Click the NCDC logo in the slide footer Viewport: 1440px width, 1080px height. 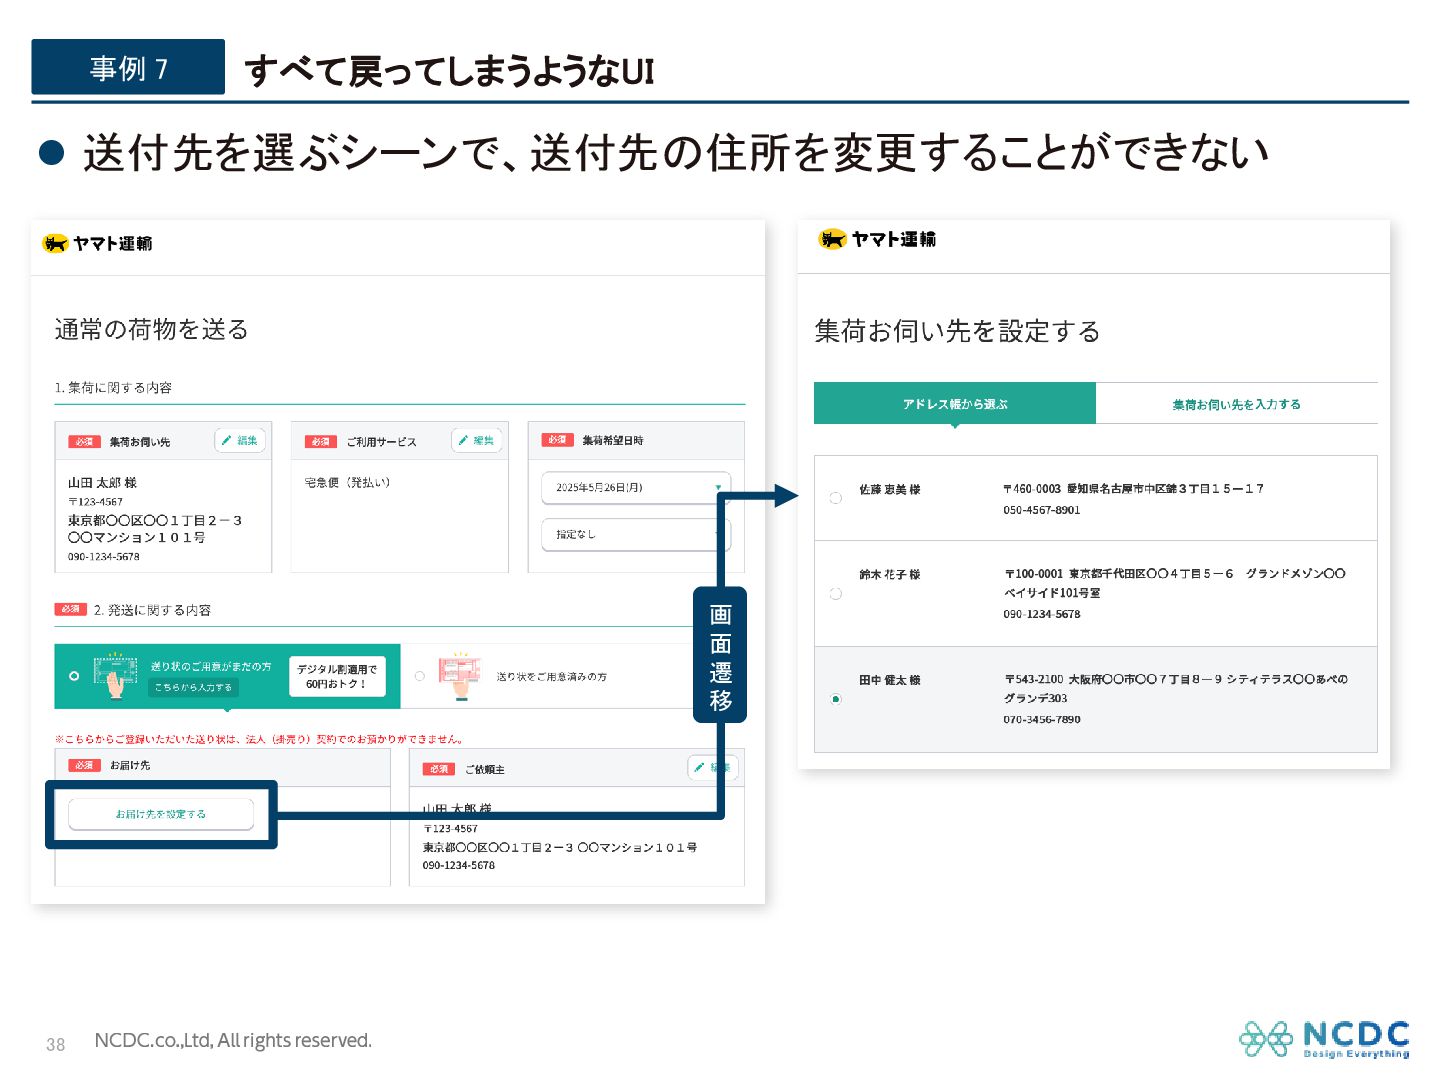[1324, 1040]
